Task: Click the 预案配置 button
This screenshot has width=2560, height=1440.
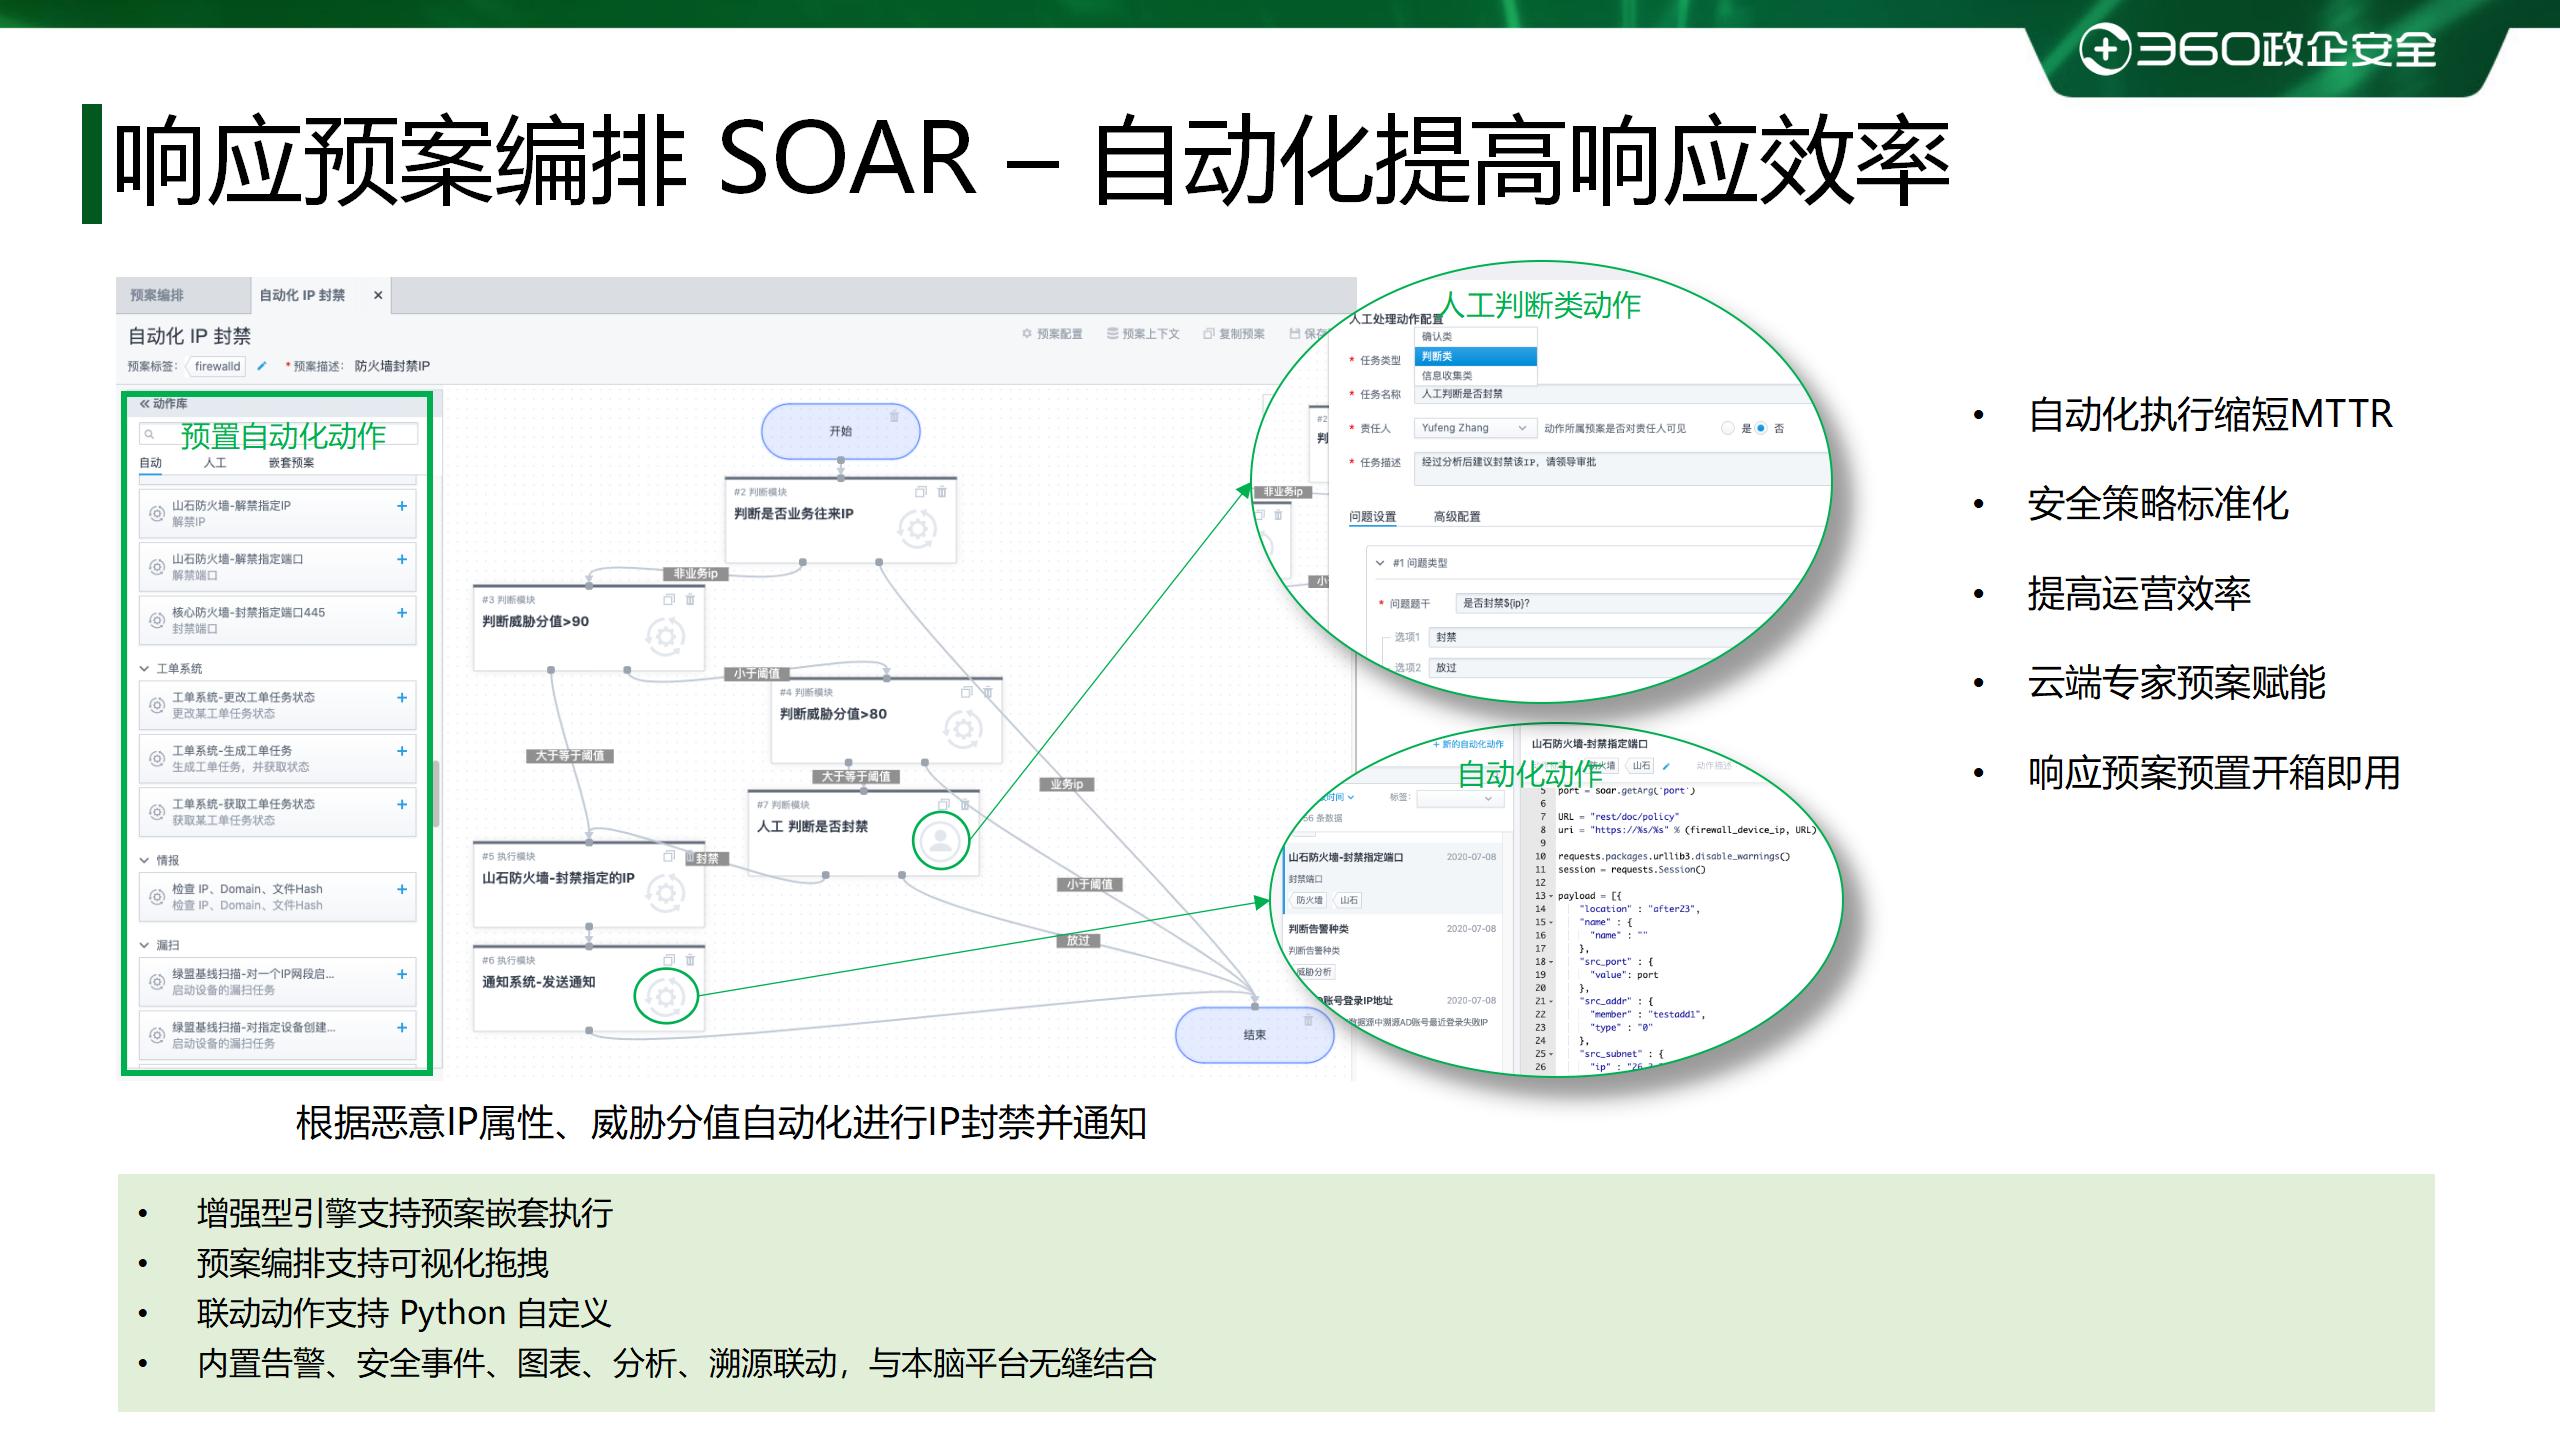Action: [1052, 334]
